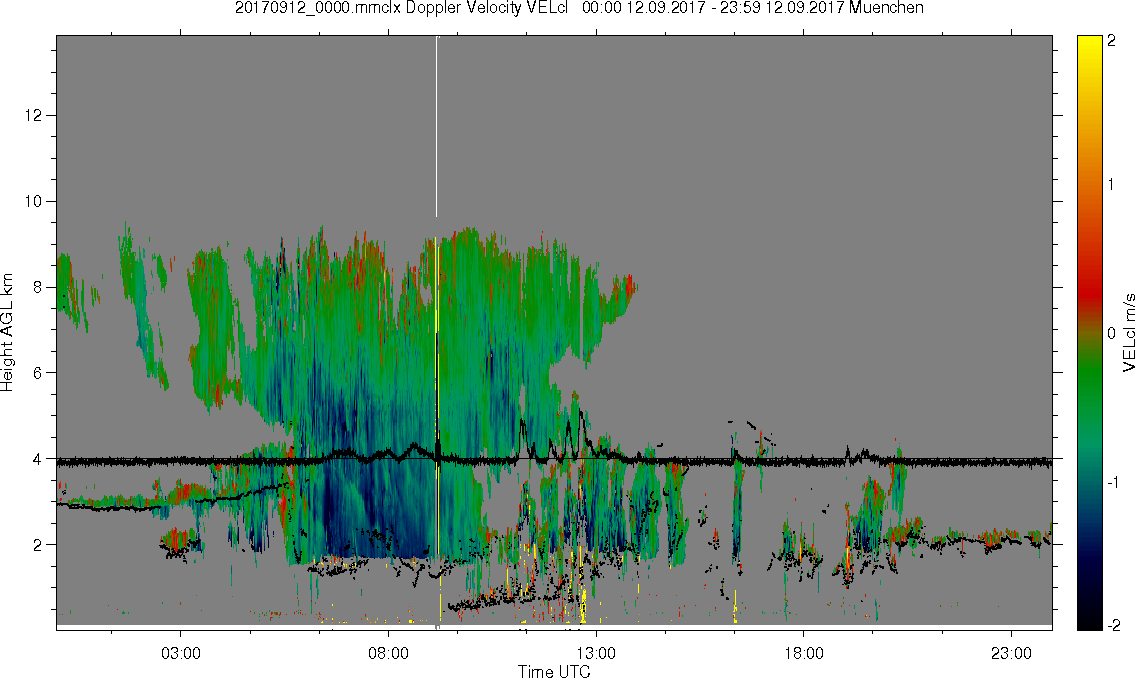Screen dimensions: 1135x678
Task: Click the colorbar's yellow top end
Action: (1089, 41)
